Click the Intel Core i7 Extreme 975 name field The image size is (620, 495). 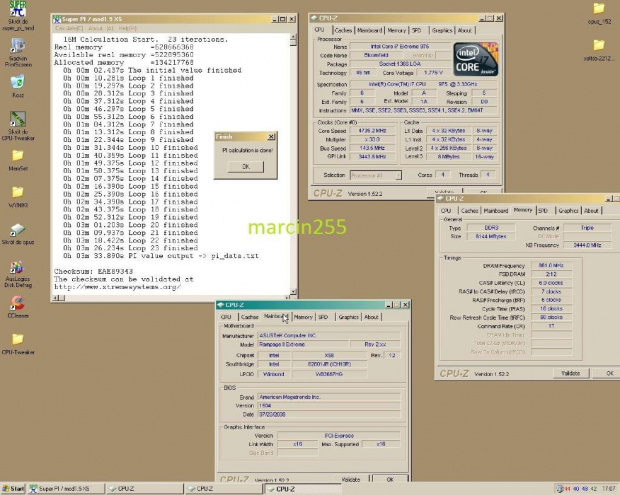[x=400, y=46]
